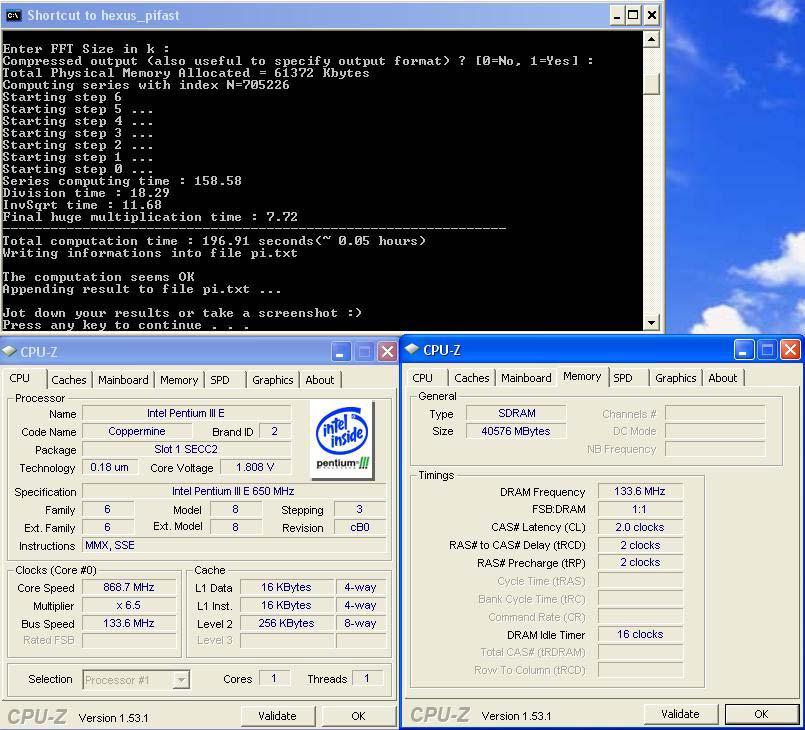Open the Processor #1 selection dropdown
This screenshot has width=805, height=730.
coord(181,680)
